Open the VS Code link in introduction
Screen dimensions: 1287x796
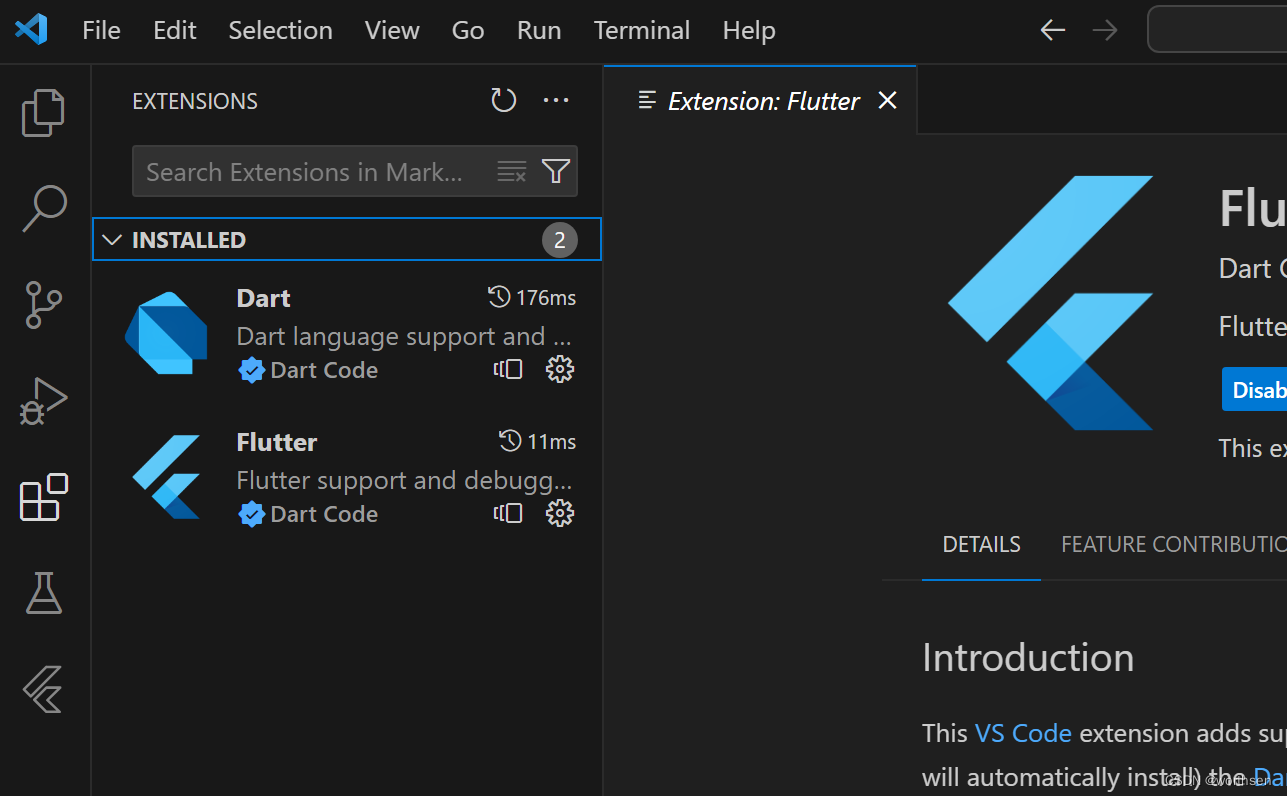[1023, 733]
